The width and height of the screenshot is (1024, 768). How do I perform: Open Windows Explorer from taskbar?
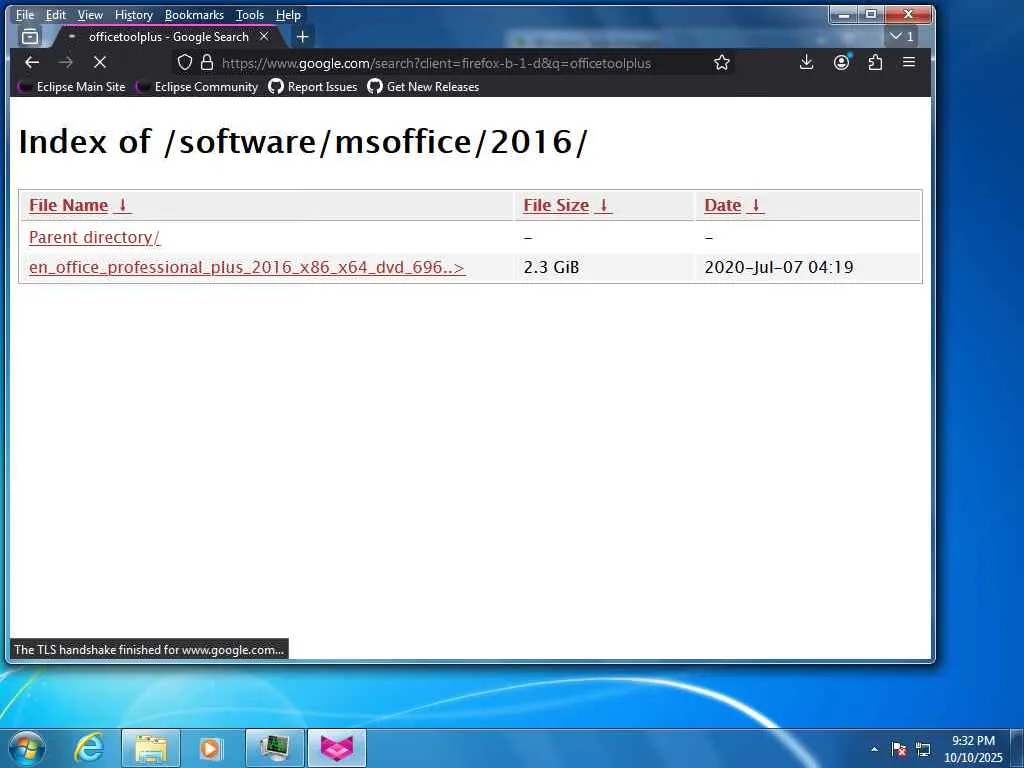tap(151, 748)
